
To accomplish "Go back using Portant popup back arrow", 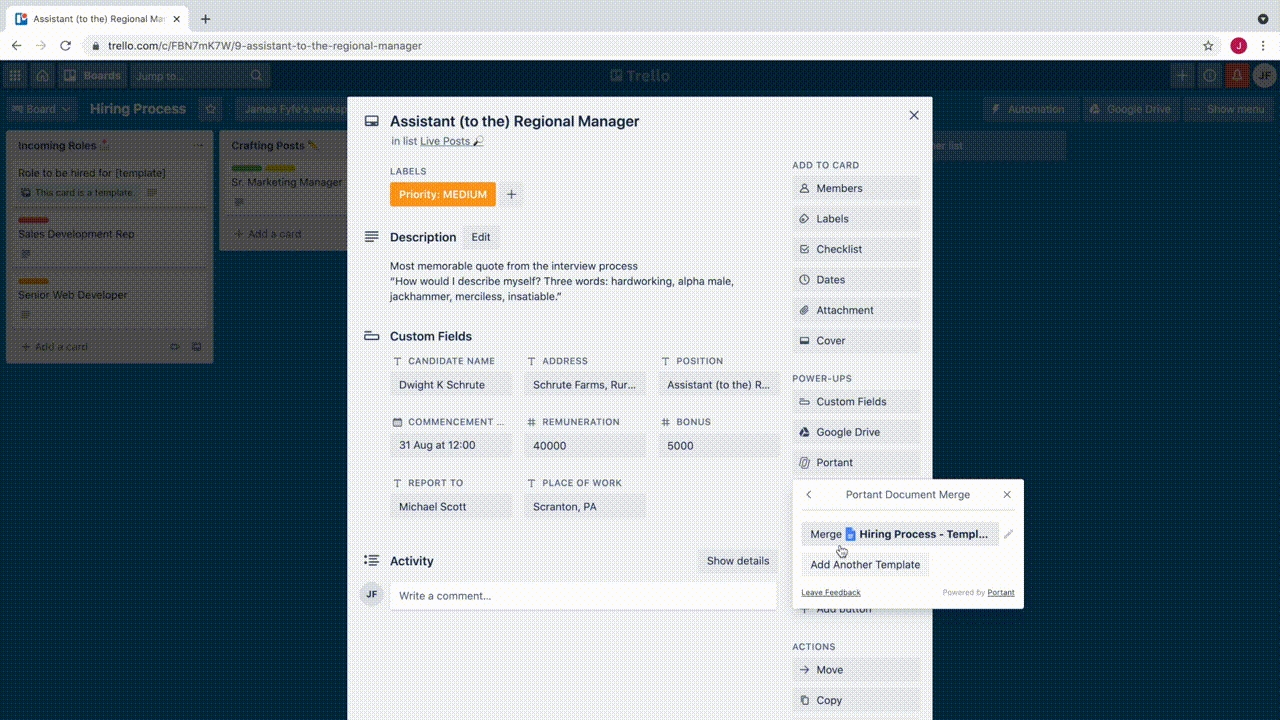I will 809,494.
